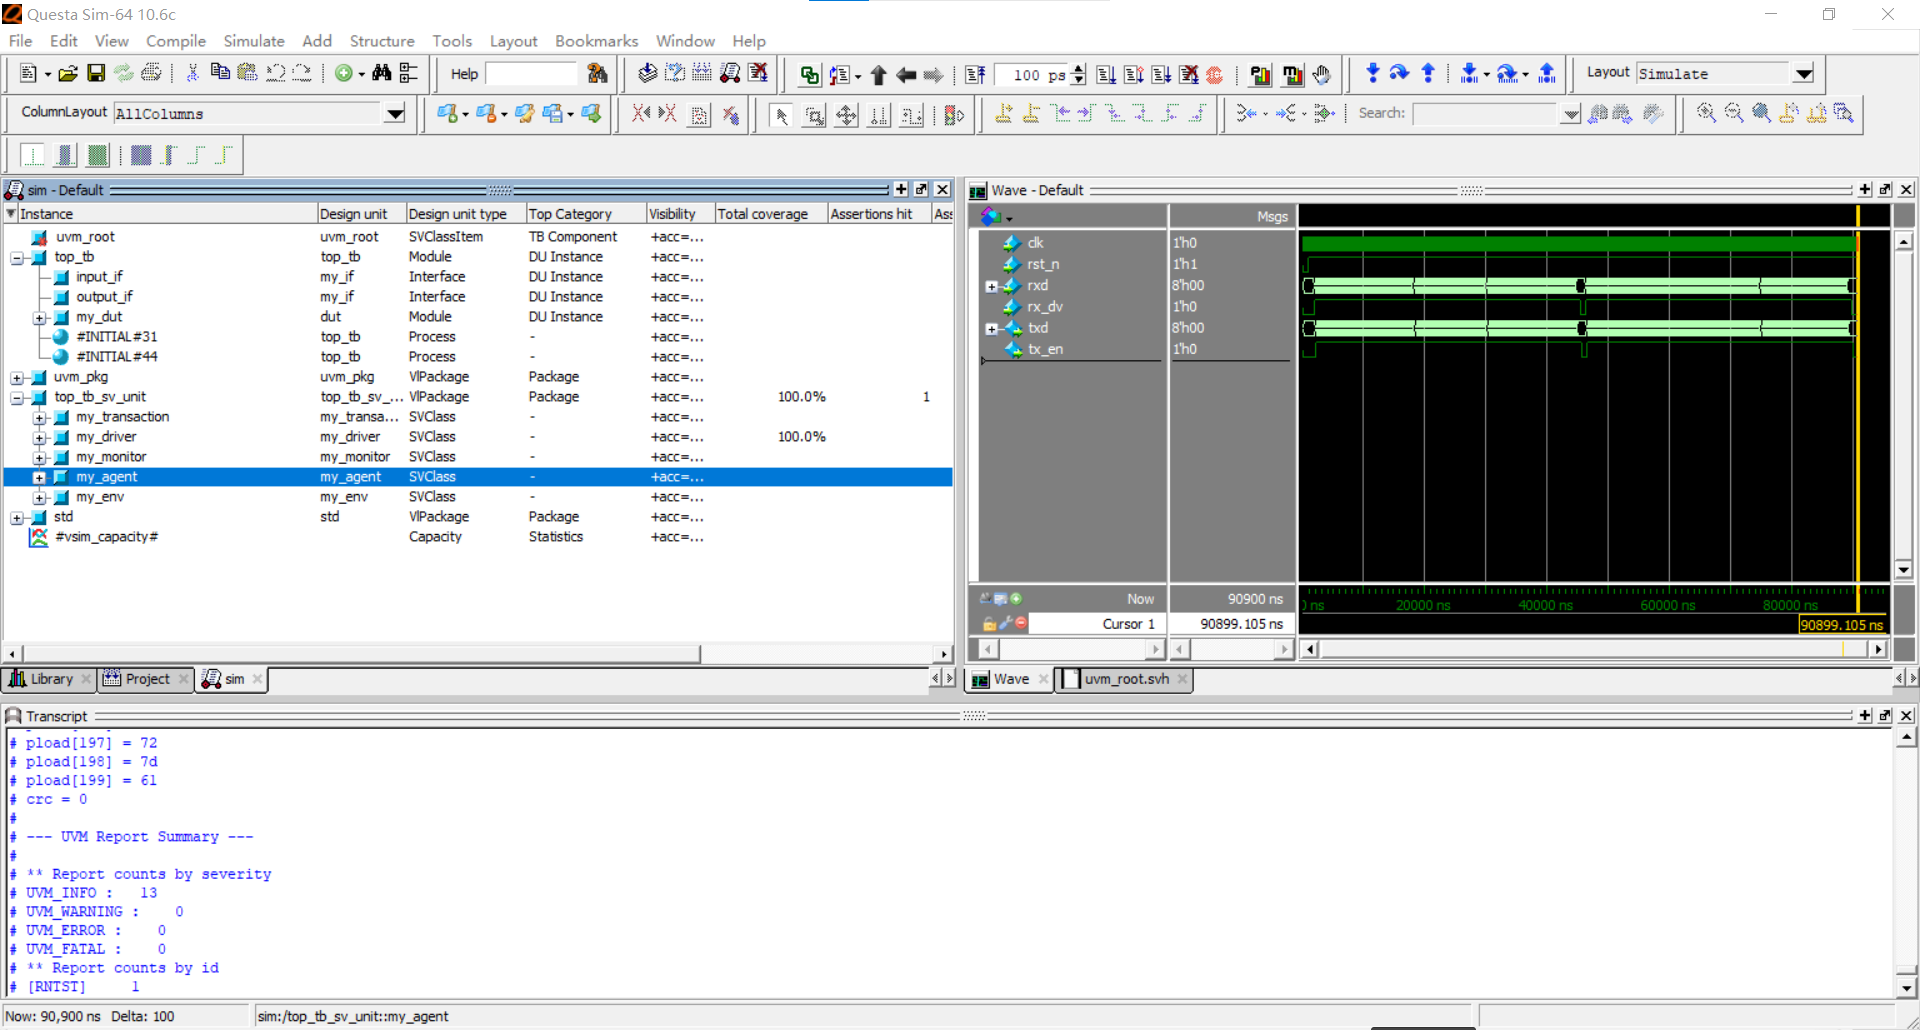Open the Simulate menu
The image size is (1920, 1030).
pyautogui.click(x=253, y=41)
